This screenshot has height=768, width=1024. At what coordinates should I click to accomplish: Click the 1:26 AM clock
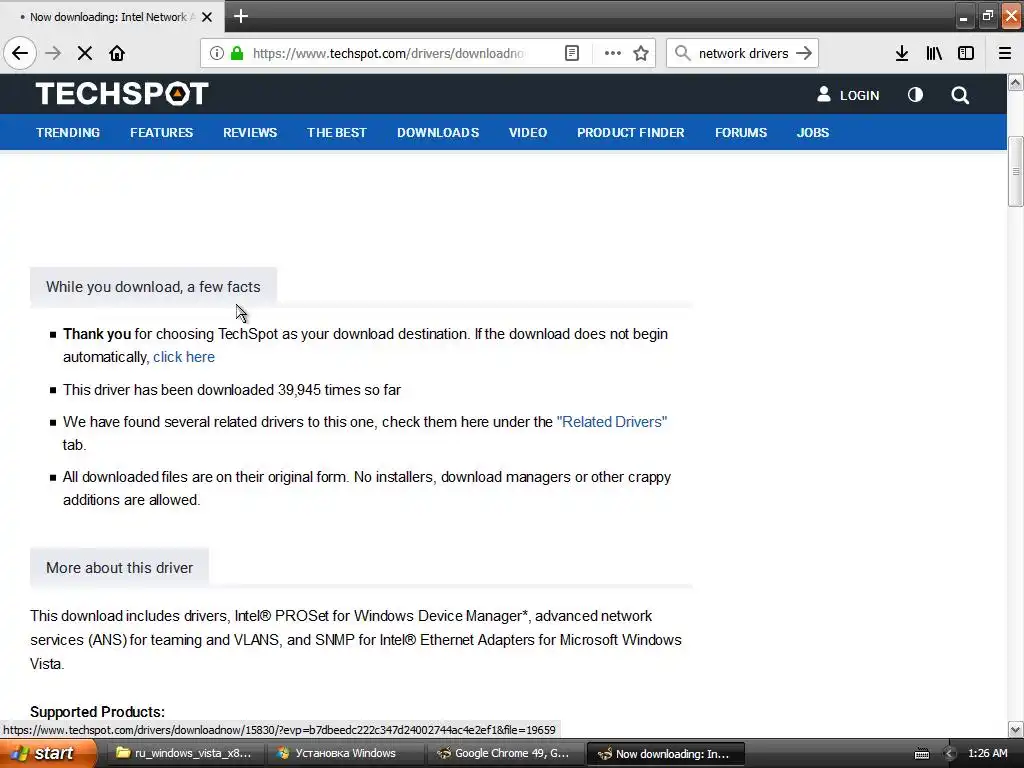click(987, 753)
